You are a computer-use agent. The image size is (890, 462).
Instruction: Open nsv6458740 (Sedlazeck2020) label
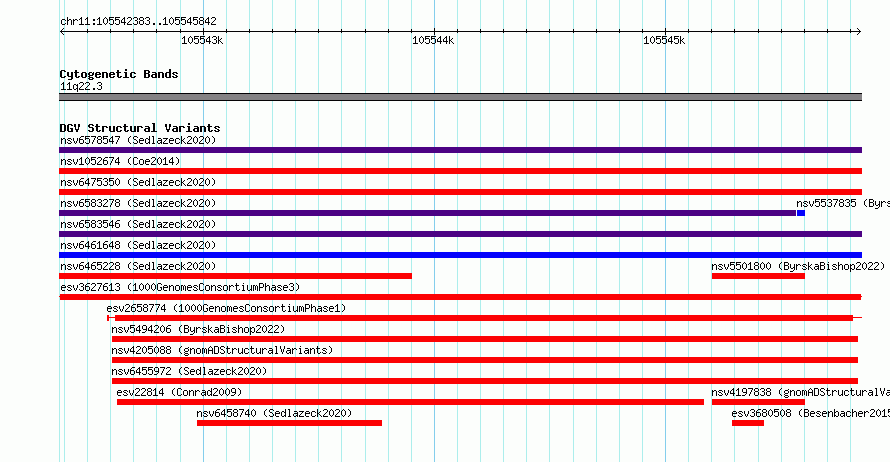click(274, 413)
